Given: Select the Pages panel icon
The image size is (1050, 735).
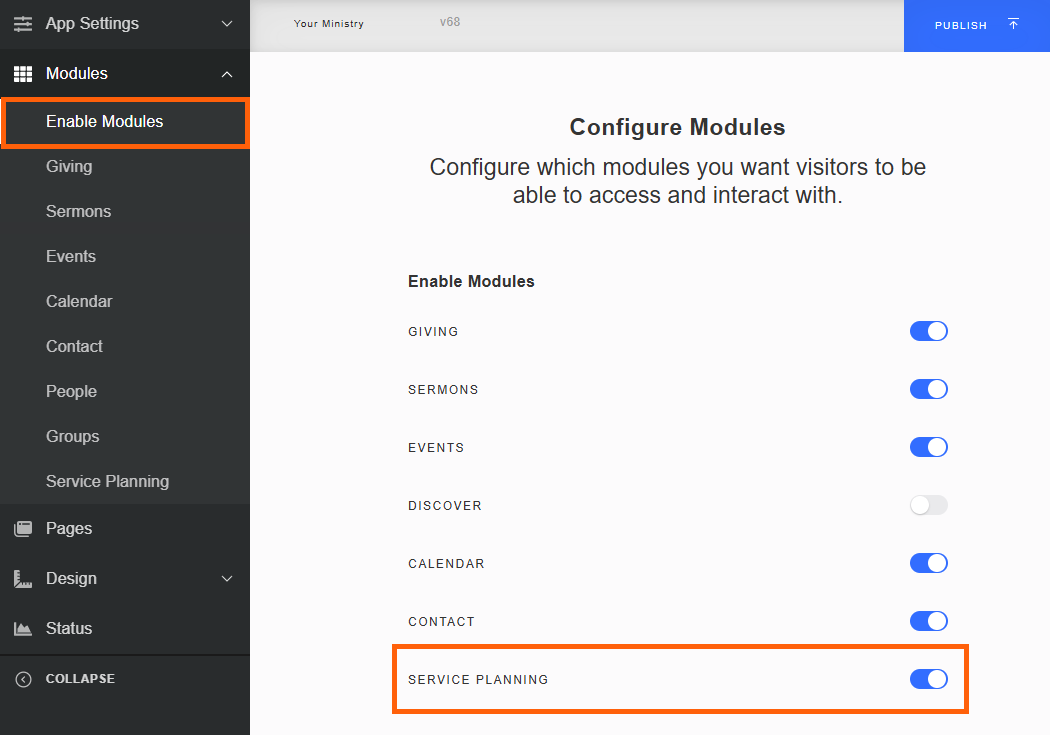Looking at the screenshot, I should tap(22, 528).
